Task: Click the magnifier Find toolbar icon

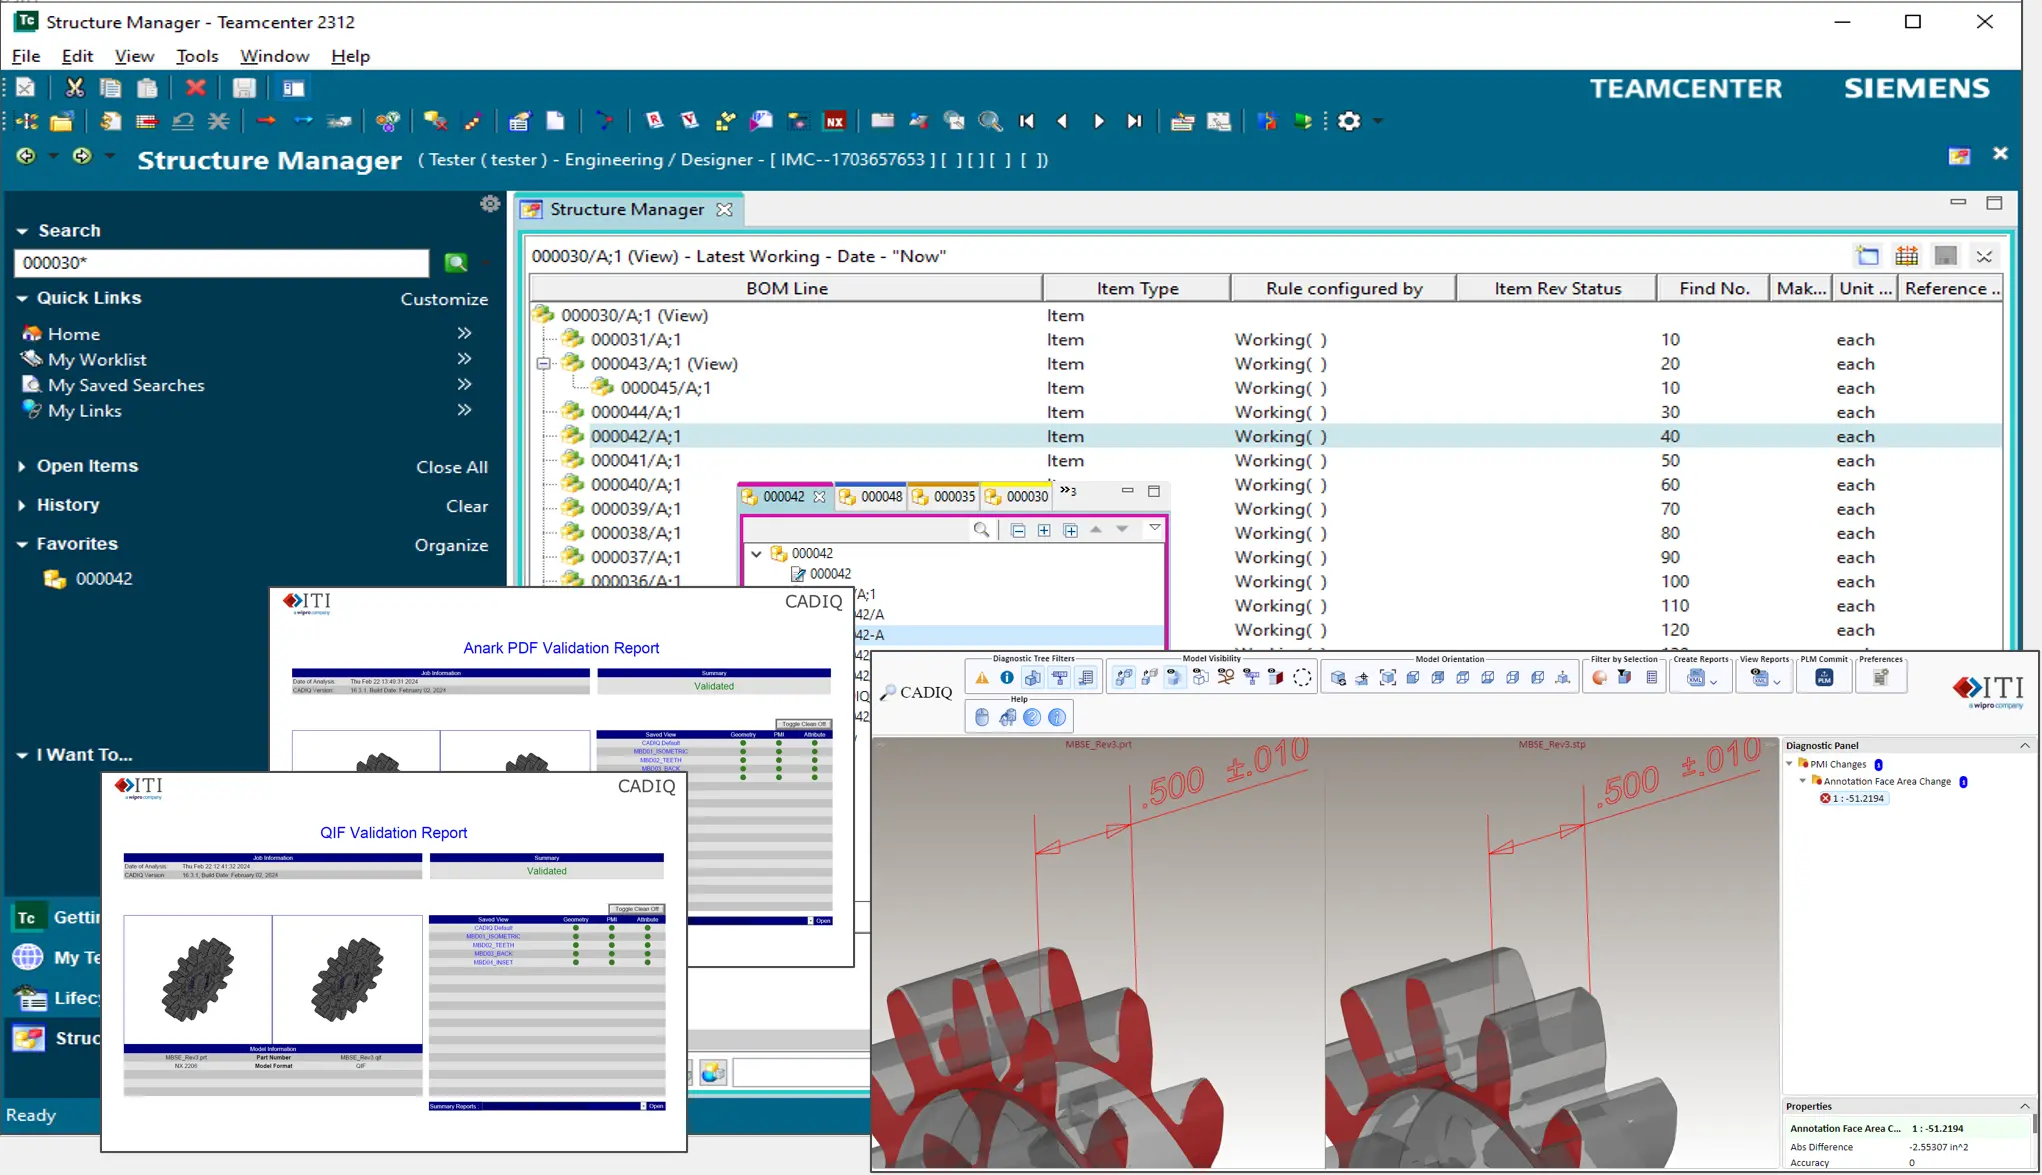Action: point(990,121)
